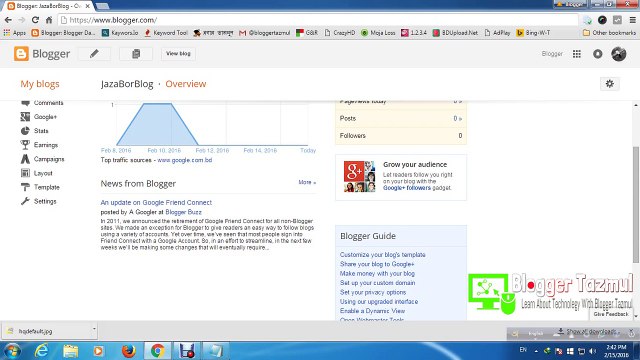This screenshot has width=640, height=360.
Task: Click the Google+ followers gadget link
Action: click(407, 188)
